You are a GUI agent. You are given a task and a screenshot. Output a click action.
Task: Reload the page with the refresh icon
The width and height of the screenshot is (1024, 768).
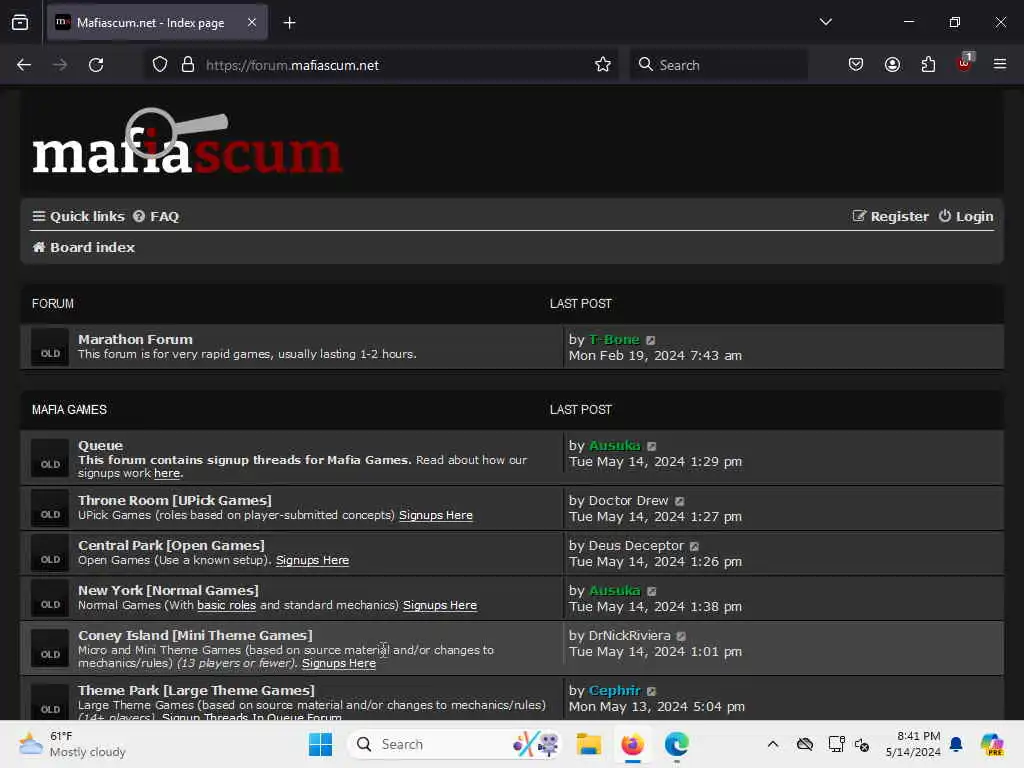tap(96, 65)
